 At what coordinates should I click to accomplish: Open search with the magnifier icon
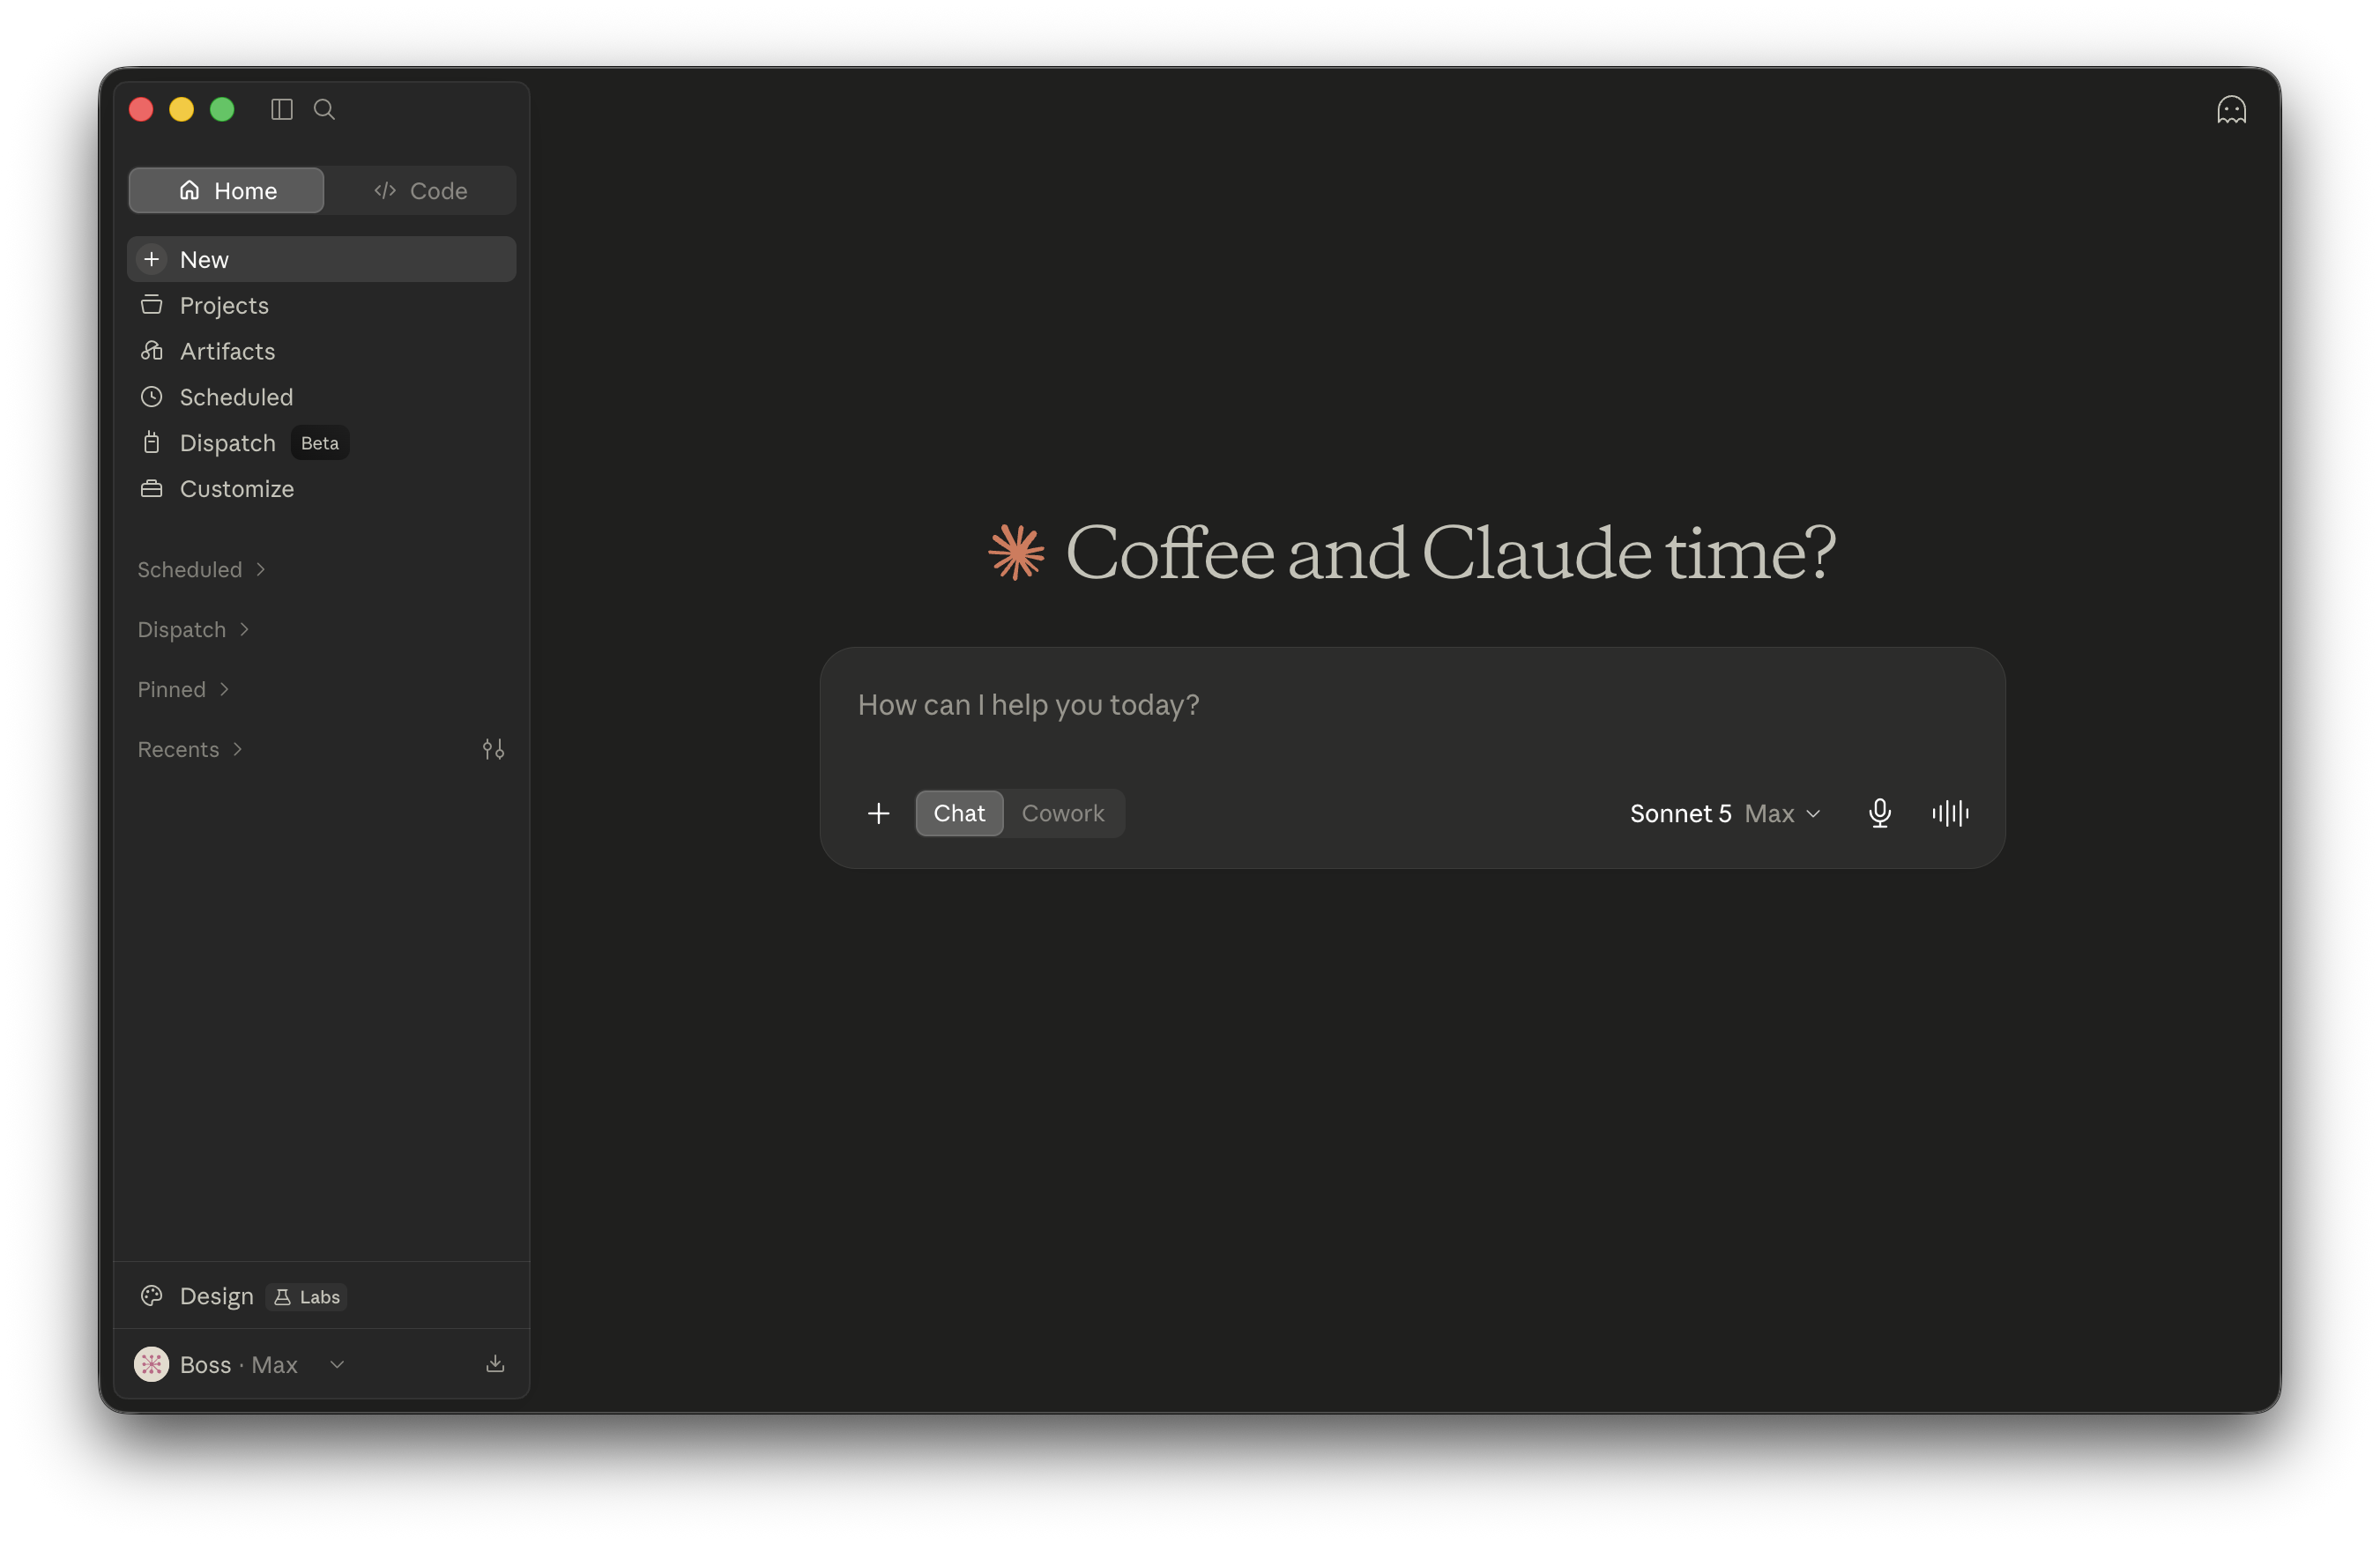tap(324, 109)
